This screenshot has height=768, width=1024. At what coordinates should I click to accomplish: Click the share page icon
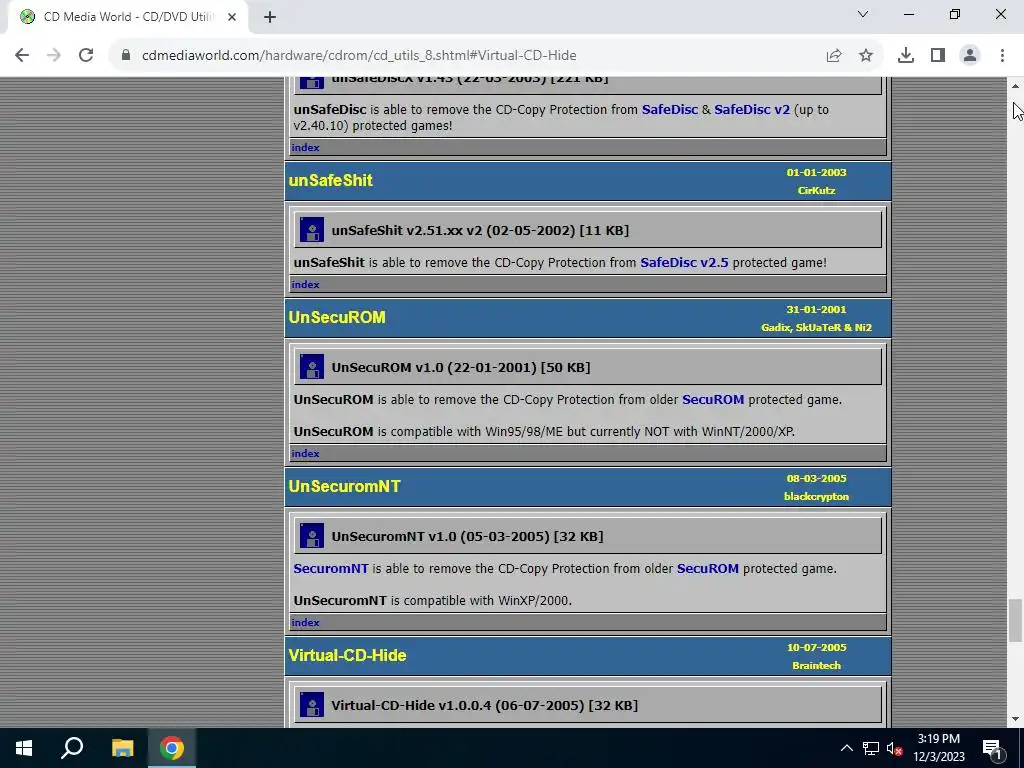pos(834,56)
